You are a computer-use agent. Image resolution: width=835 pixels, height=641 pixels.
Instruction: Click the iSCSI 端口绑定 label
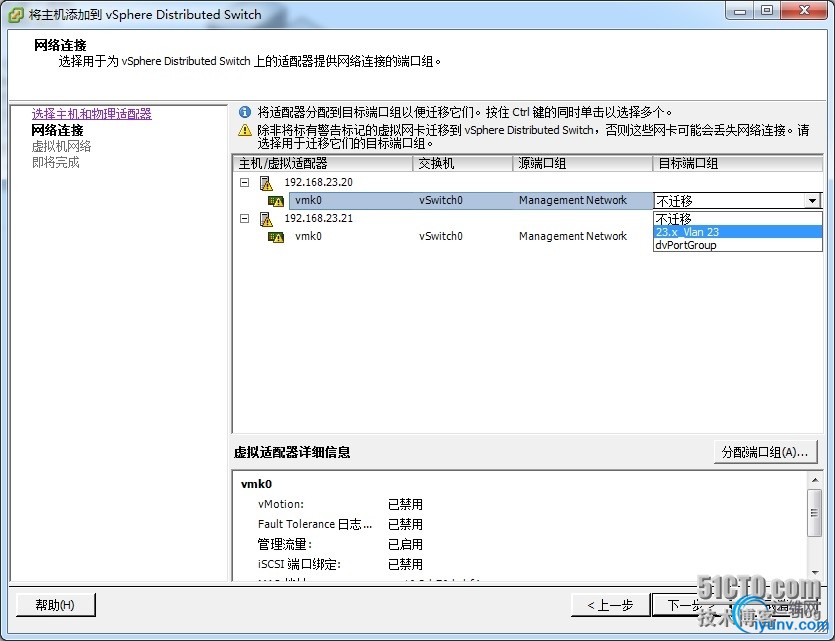pyautogui.click(x=299, y=564)
